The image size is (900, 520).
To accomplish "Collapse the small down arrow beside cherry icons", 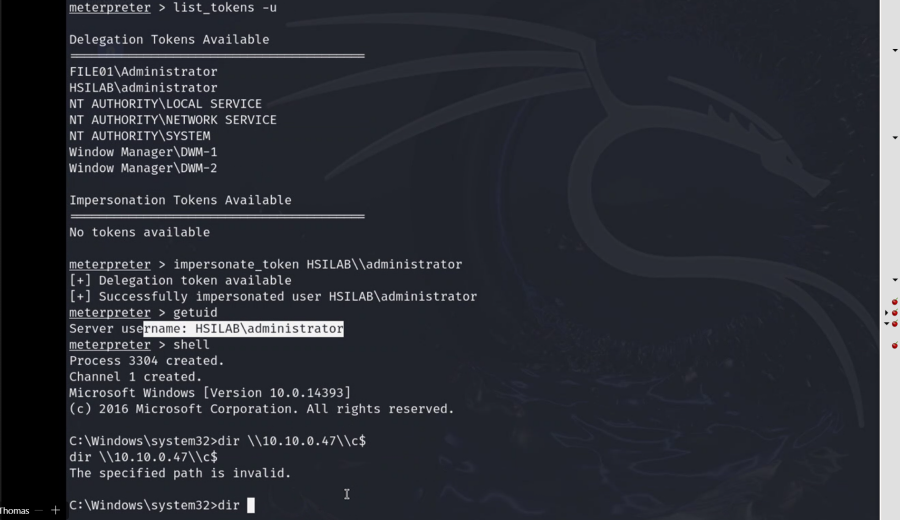I will click(x=887, y=323).
